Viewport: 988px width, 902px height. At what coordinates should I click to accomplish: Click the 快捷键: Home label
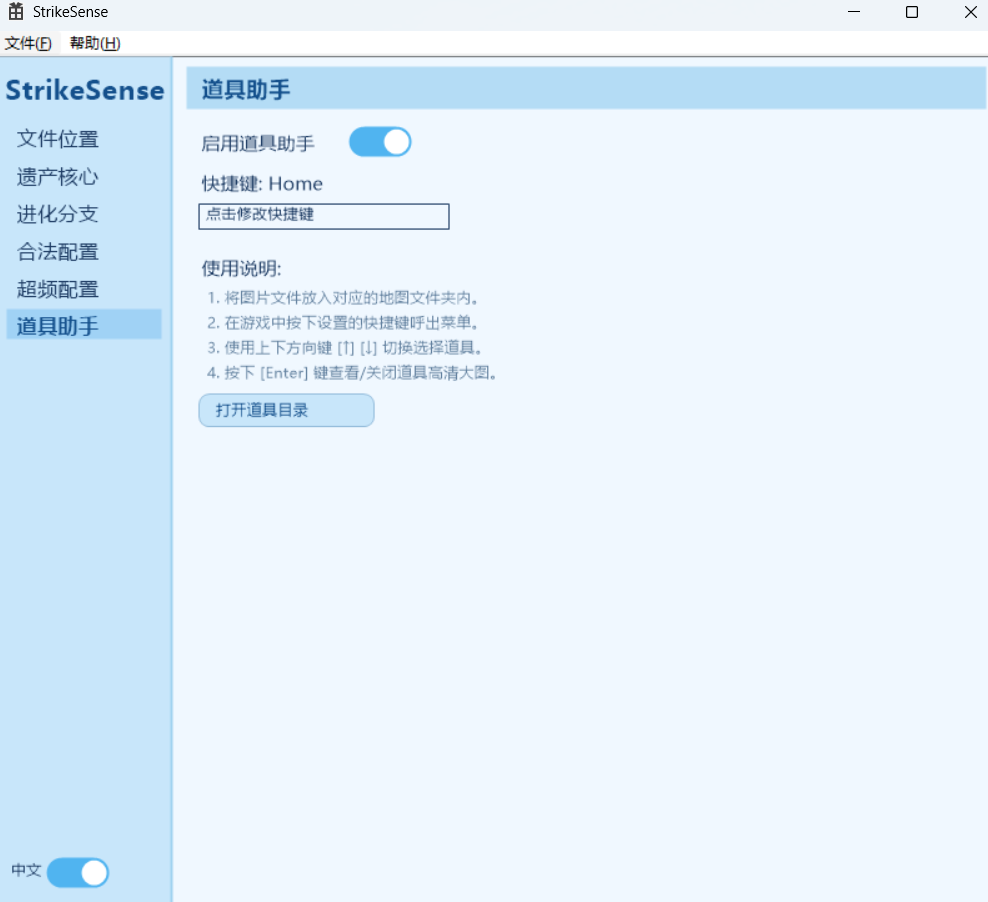point(262,184)
